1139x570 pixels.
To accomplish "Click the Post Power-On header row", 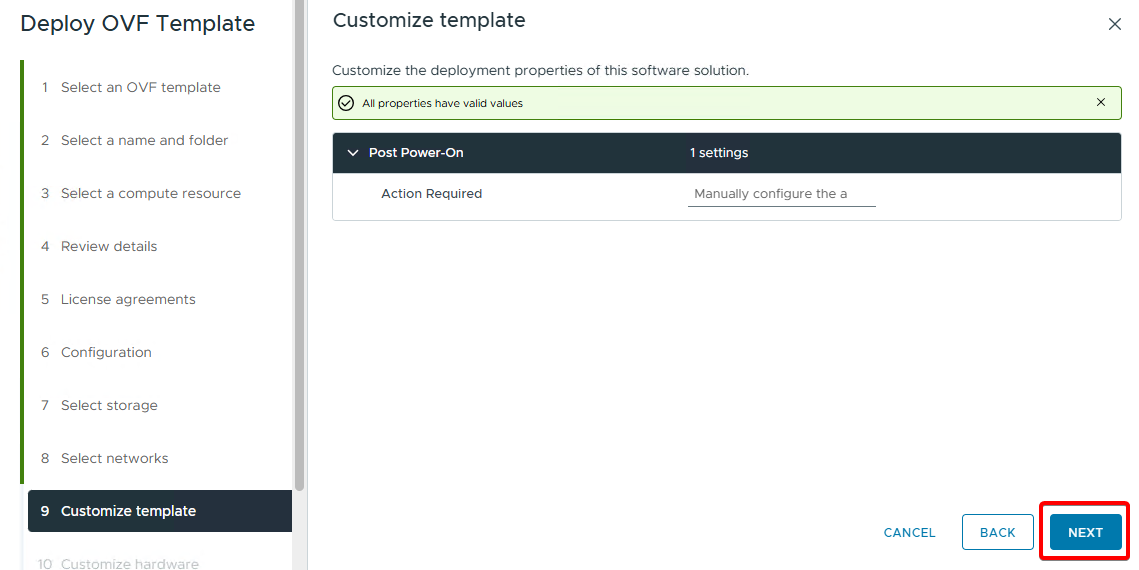I will 726,153.
